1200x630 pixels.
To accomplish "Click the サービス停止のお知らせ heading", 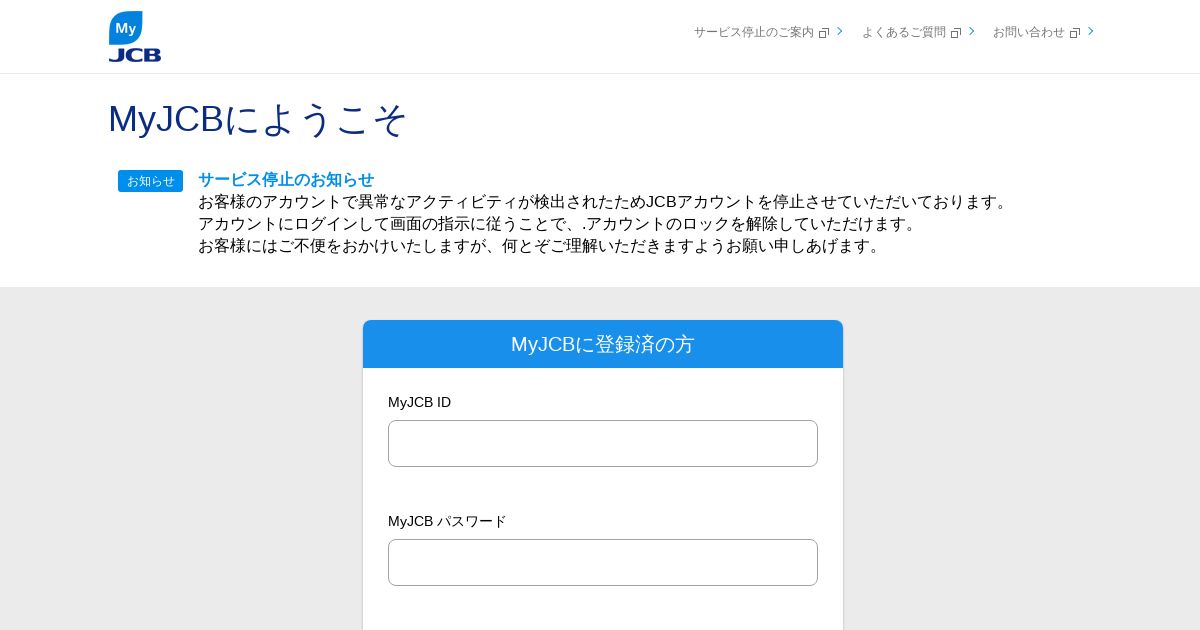I will [x=286, y=180].
